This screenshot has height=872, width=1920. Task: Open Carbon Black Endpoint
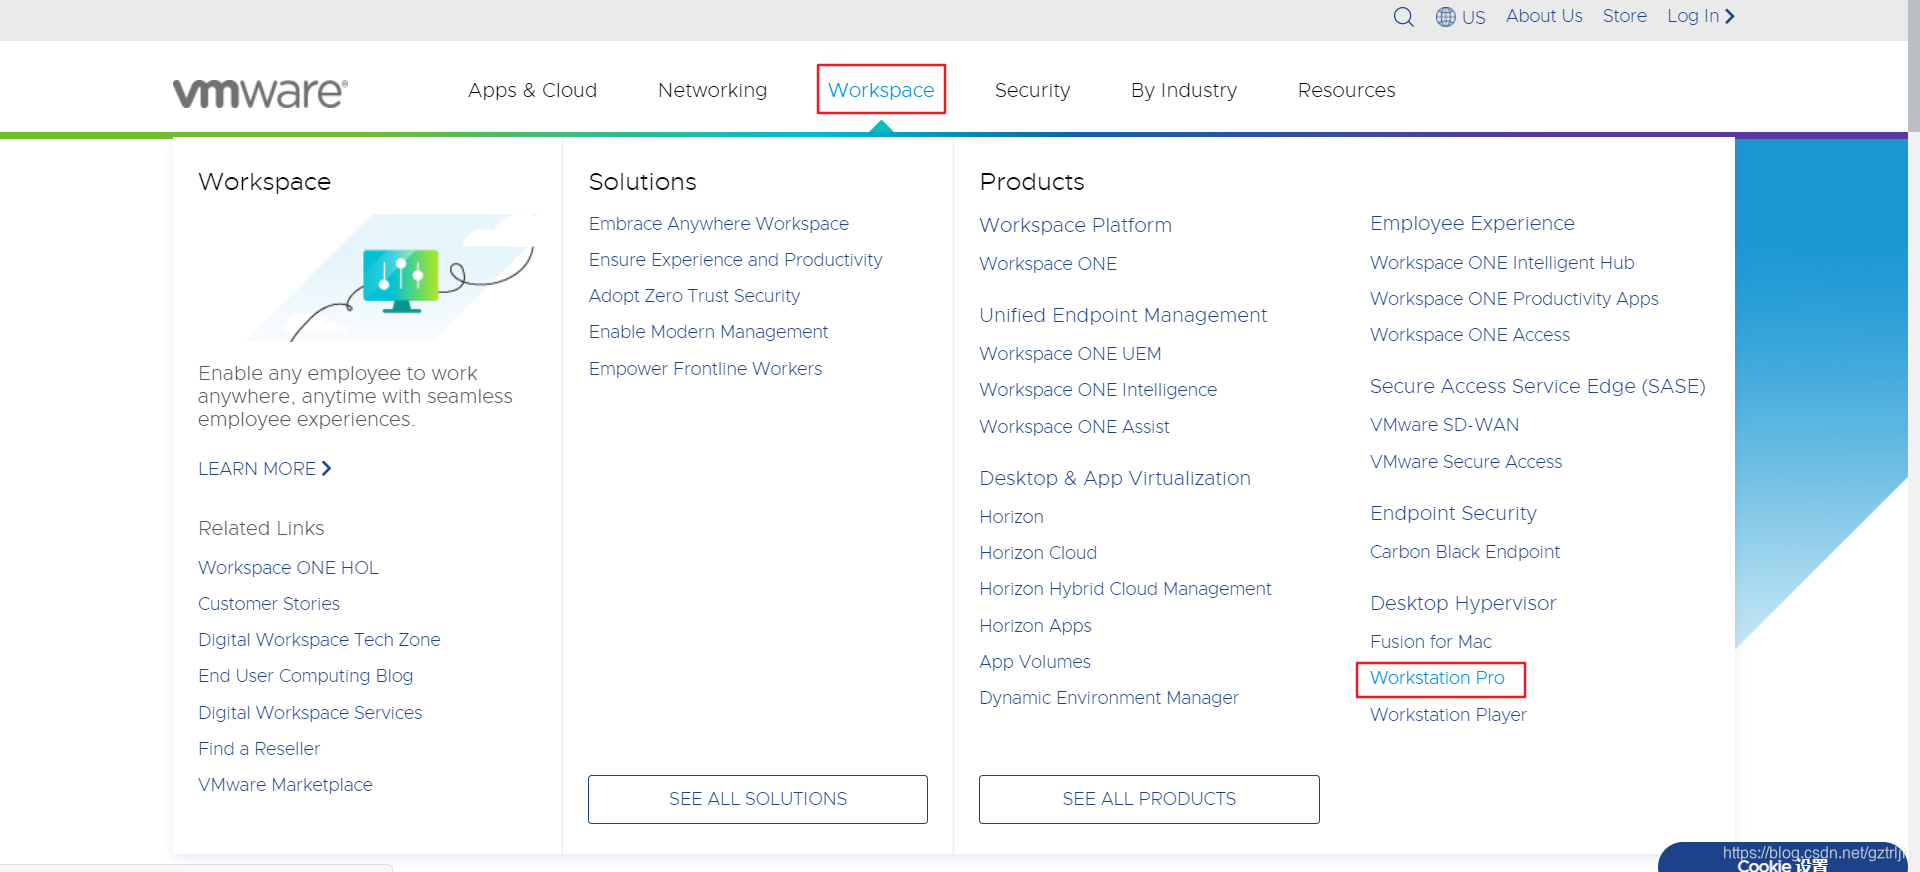1465,551
